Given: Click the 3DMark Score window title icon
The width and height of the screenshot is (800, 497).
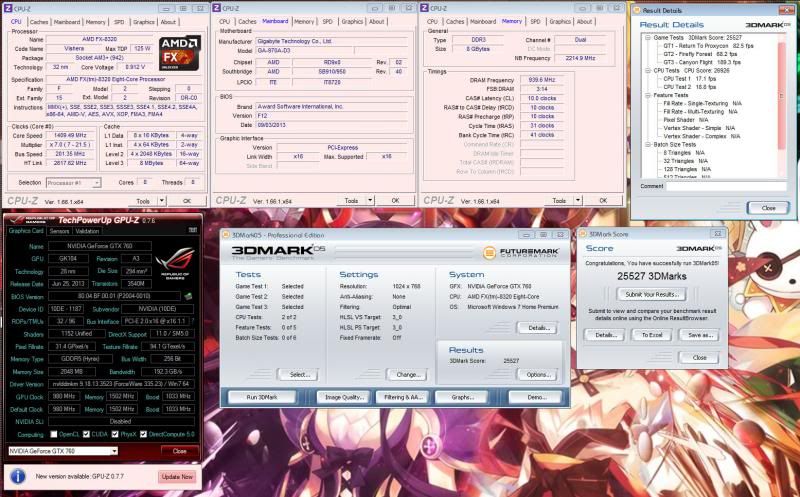Looking at the screenshot, I should pyautogui.click(x=583, y=234).
